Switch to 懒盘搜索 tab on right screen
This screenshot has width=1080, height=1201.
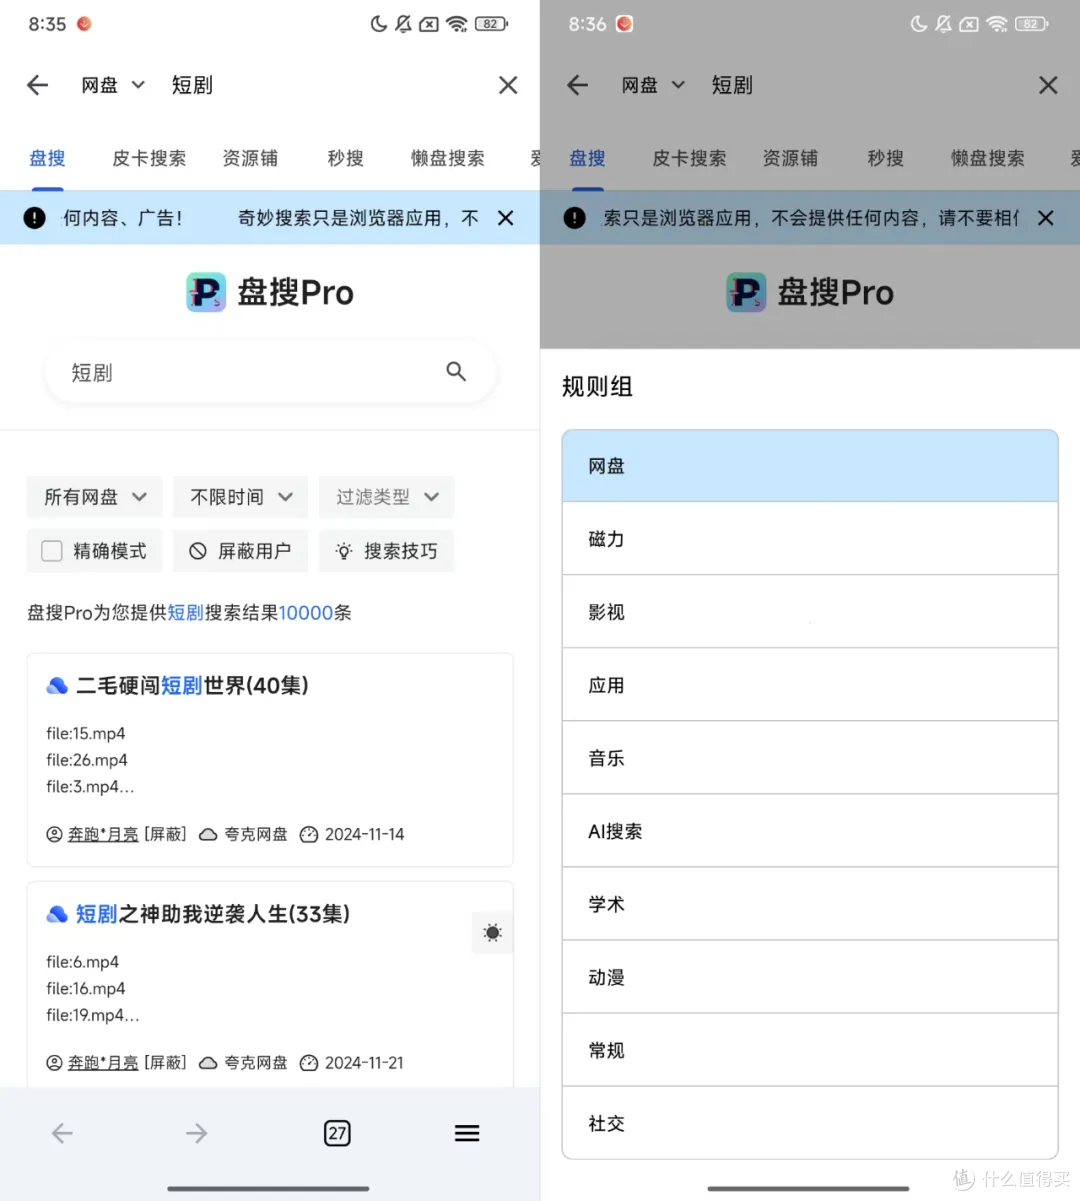(988, 158)
